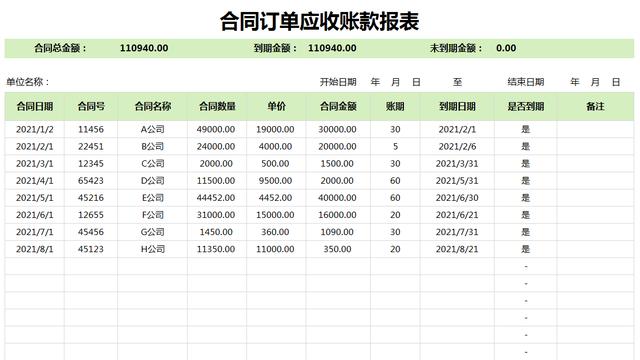Click the empty 备注 cell for E公司
Image resolution: width=640 pixels, height=360 pixels.
click(595, 198)
